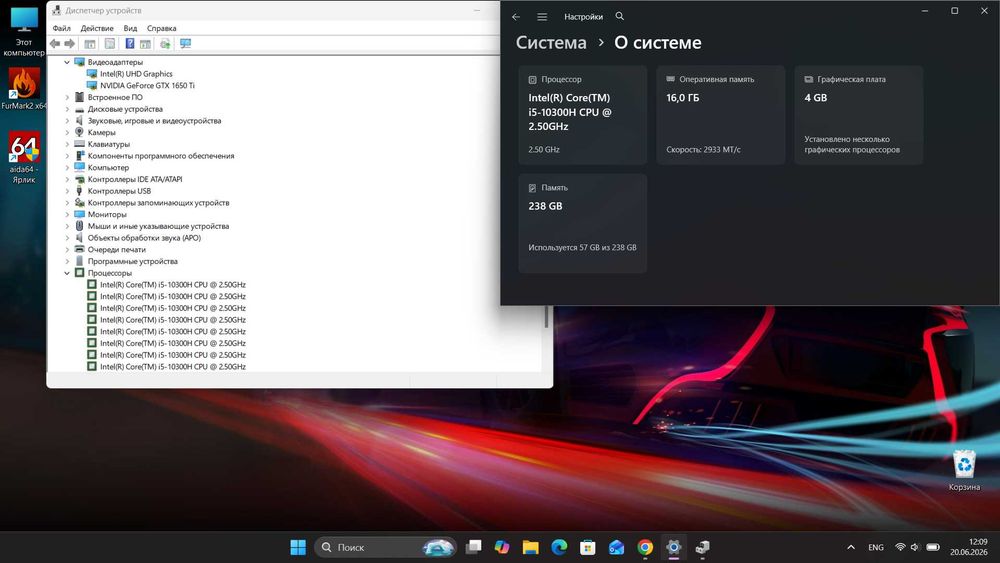Click the search magnifier in Settings title bar
1000x563 pixels.
tap(620, 16)
